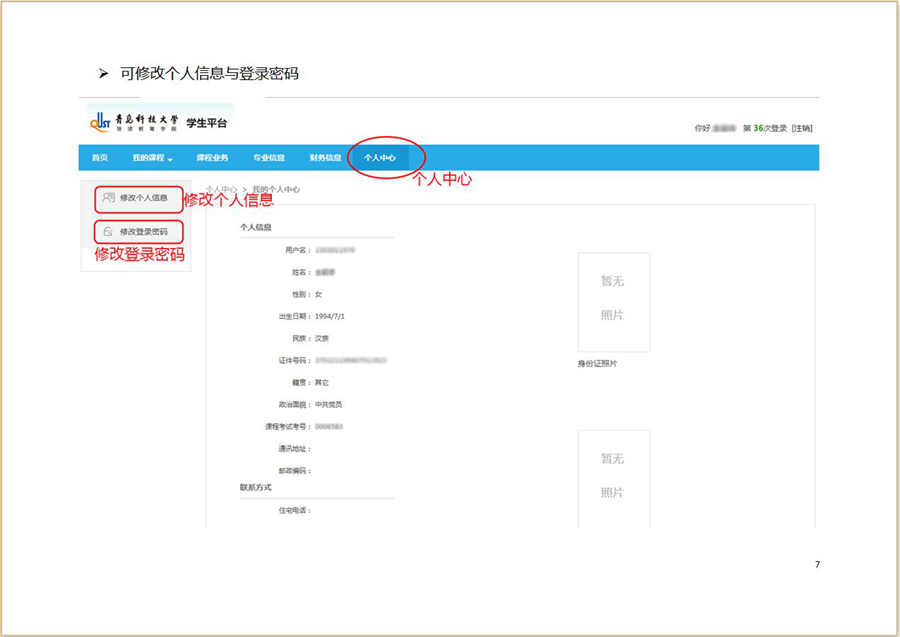
Task: Open the 首页 home tab
Action: (100, 158)
